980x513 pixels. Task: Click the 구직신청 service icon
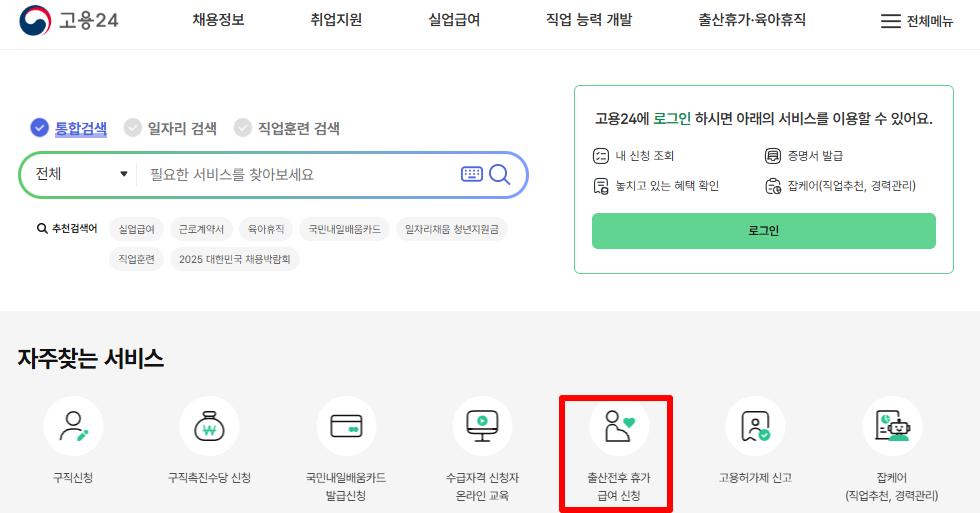[x=73, y=426]
